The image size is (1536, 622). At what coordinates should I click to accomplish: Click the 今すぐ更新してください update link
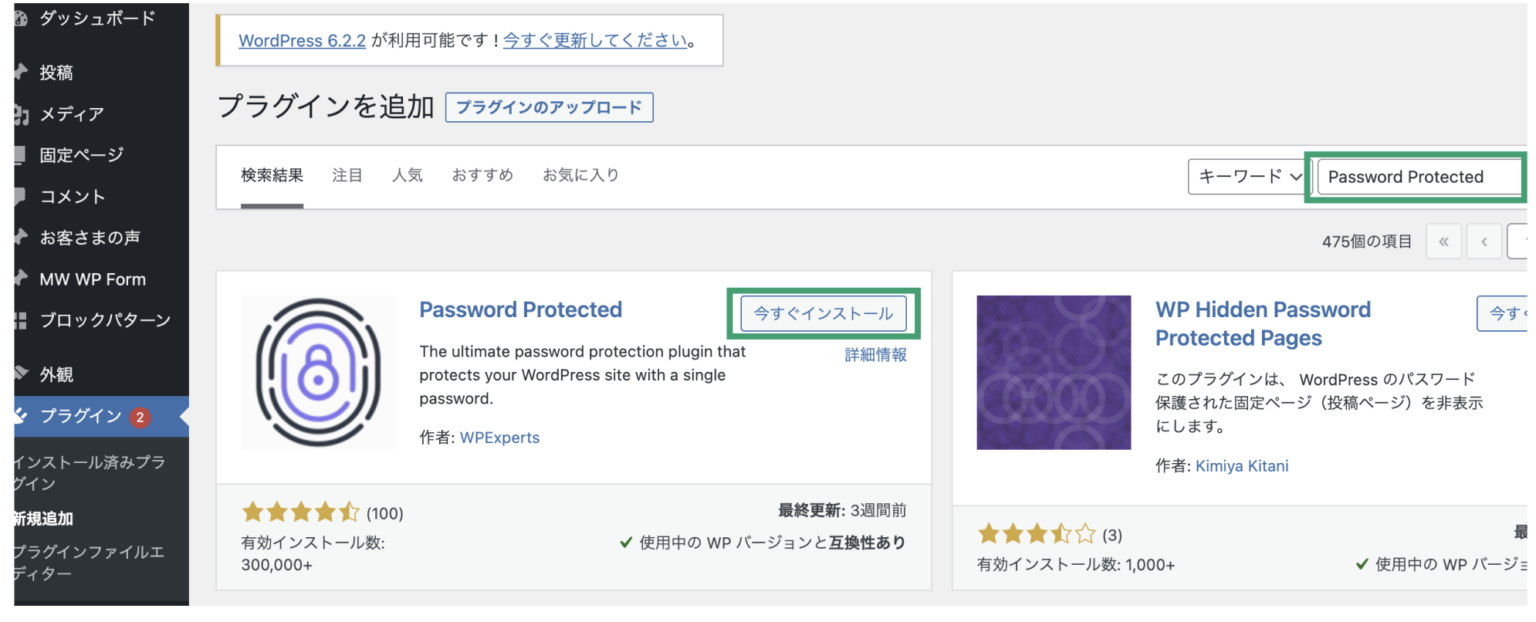(594, 41)
